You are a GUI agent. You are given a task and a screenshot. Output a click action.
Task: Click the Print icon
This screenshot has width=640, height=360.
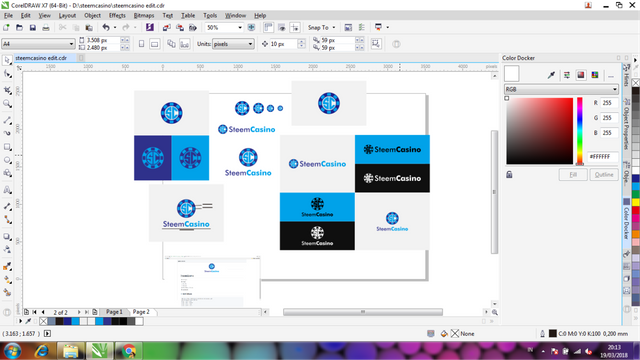(x=46, y=27)
